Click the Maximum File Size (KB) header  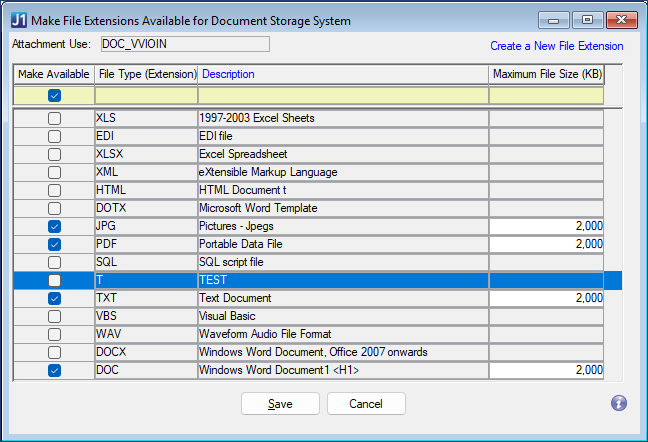click(547, 74)
